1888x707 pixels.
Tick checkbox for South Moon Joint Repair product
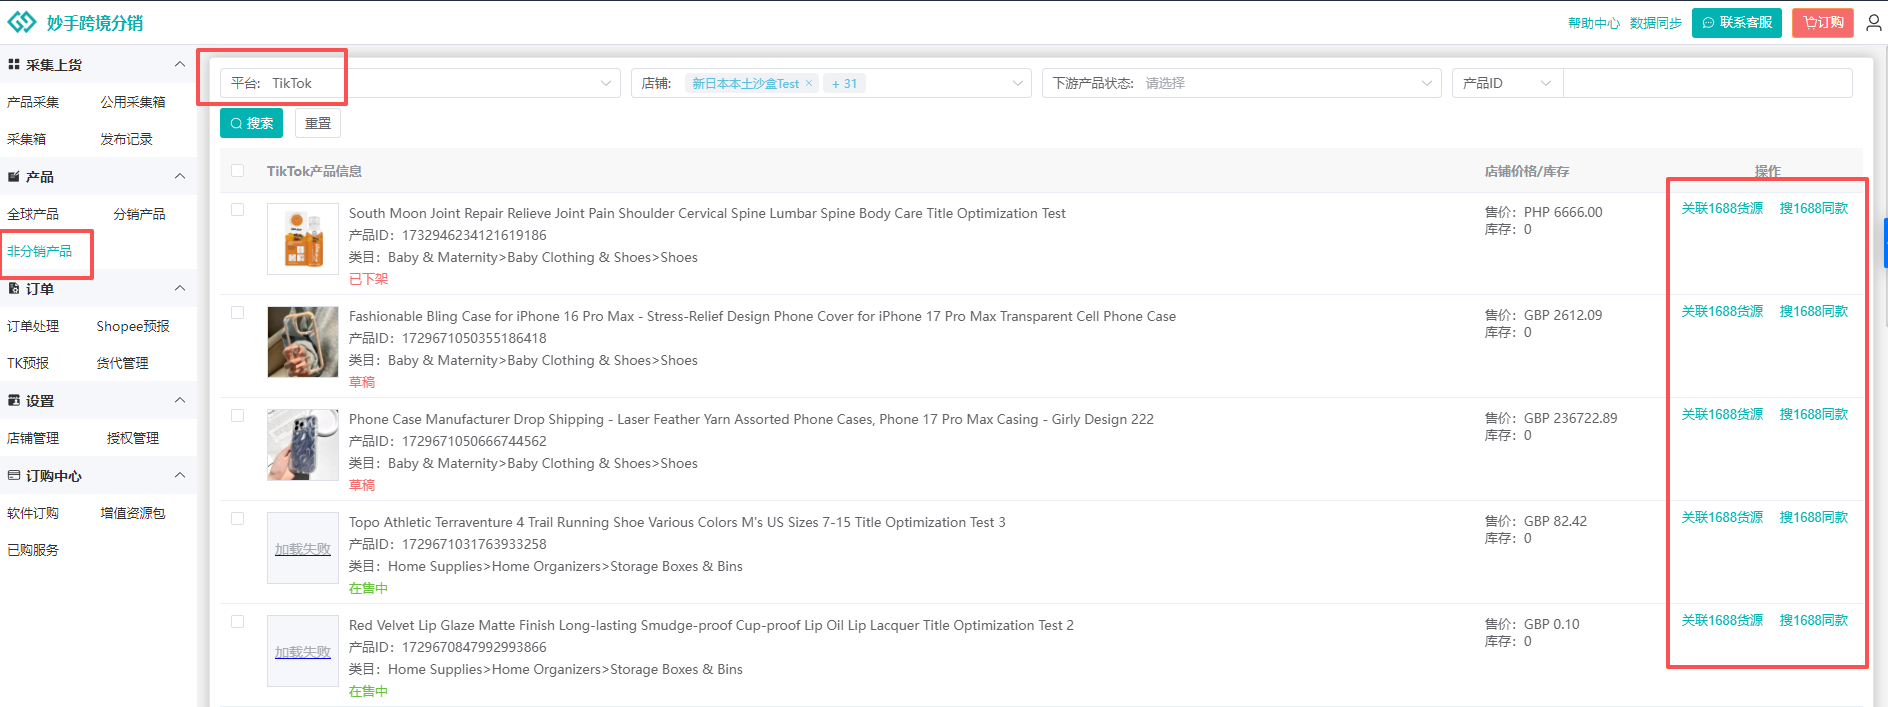(237, 210)
